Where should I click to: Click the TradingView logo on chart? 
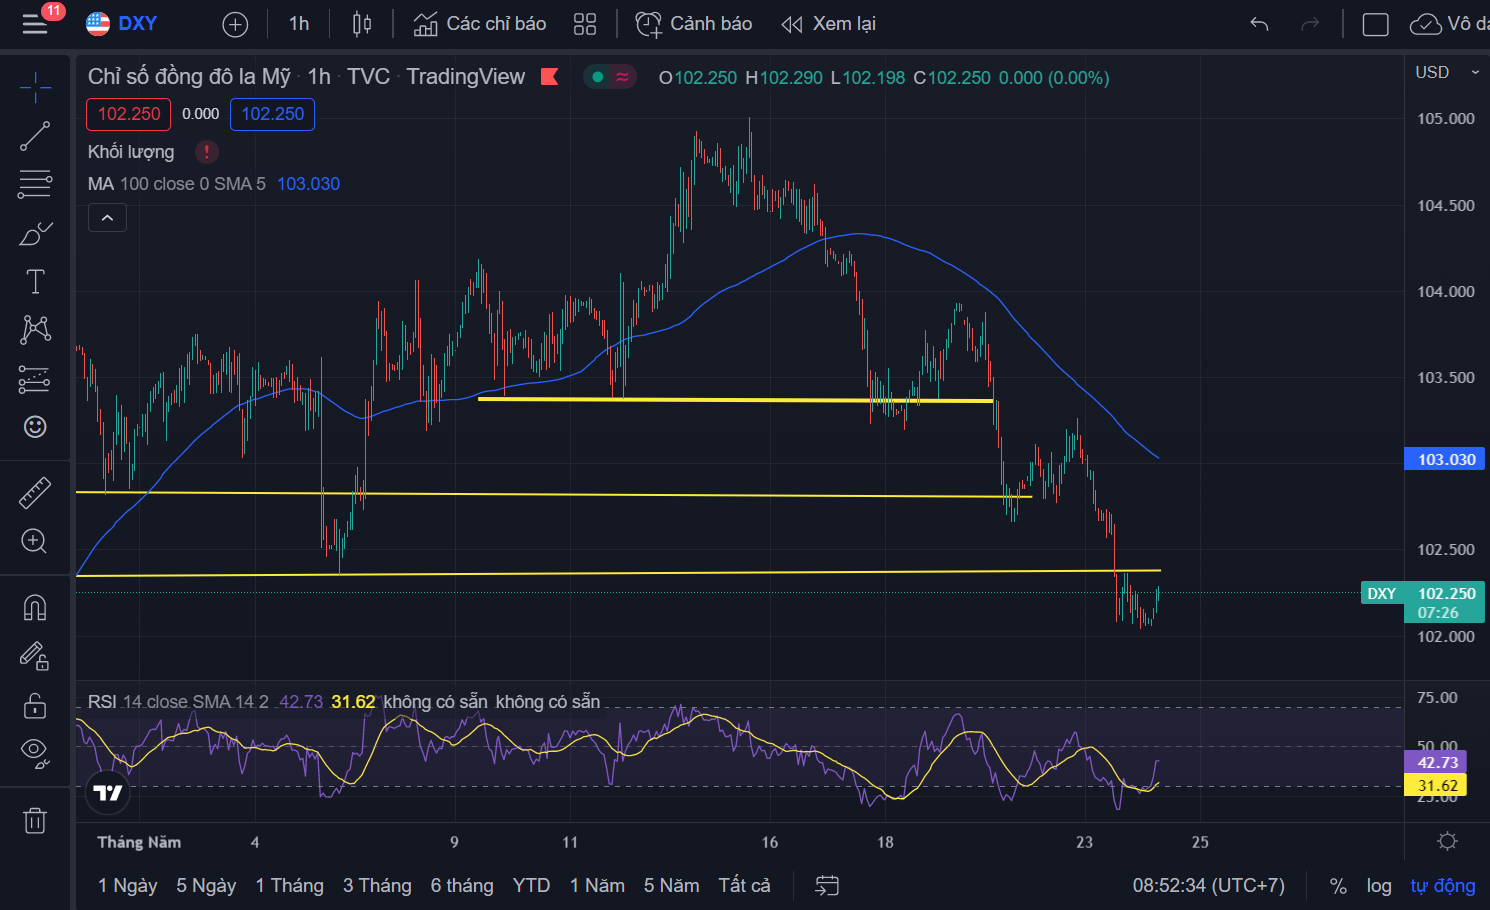click(108, 793)
